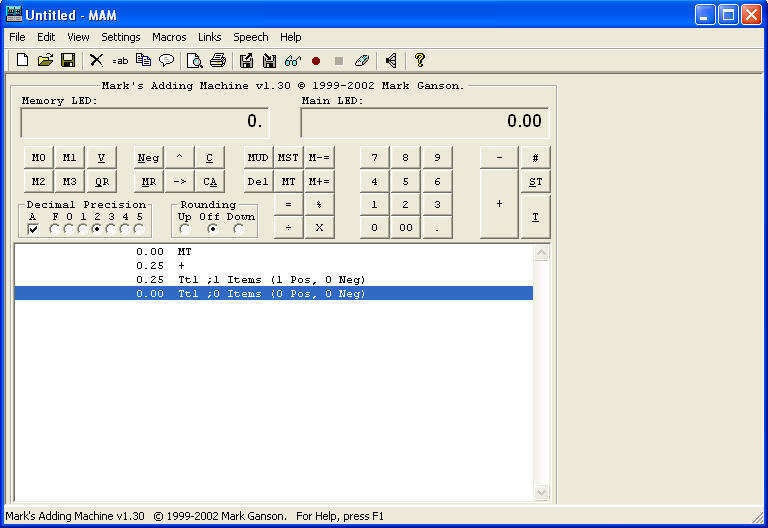
Task: Click the divide ÷ button
Action: point(288,228)
